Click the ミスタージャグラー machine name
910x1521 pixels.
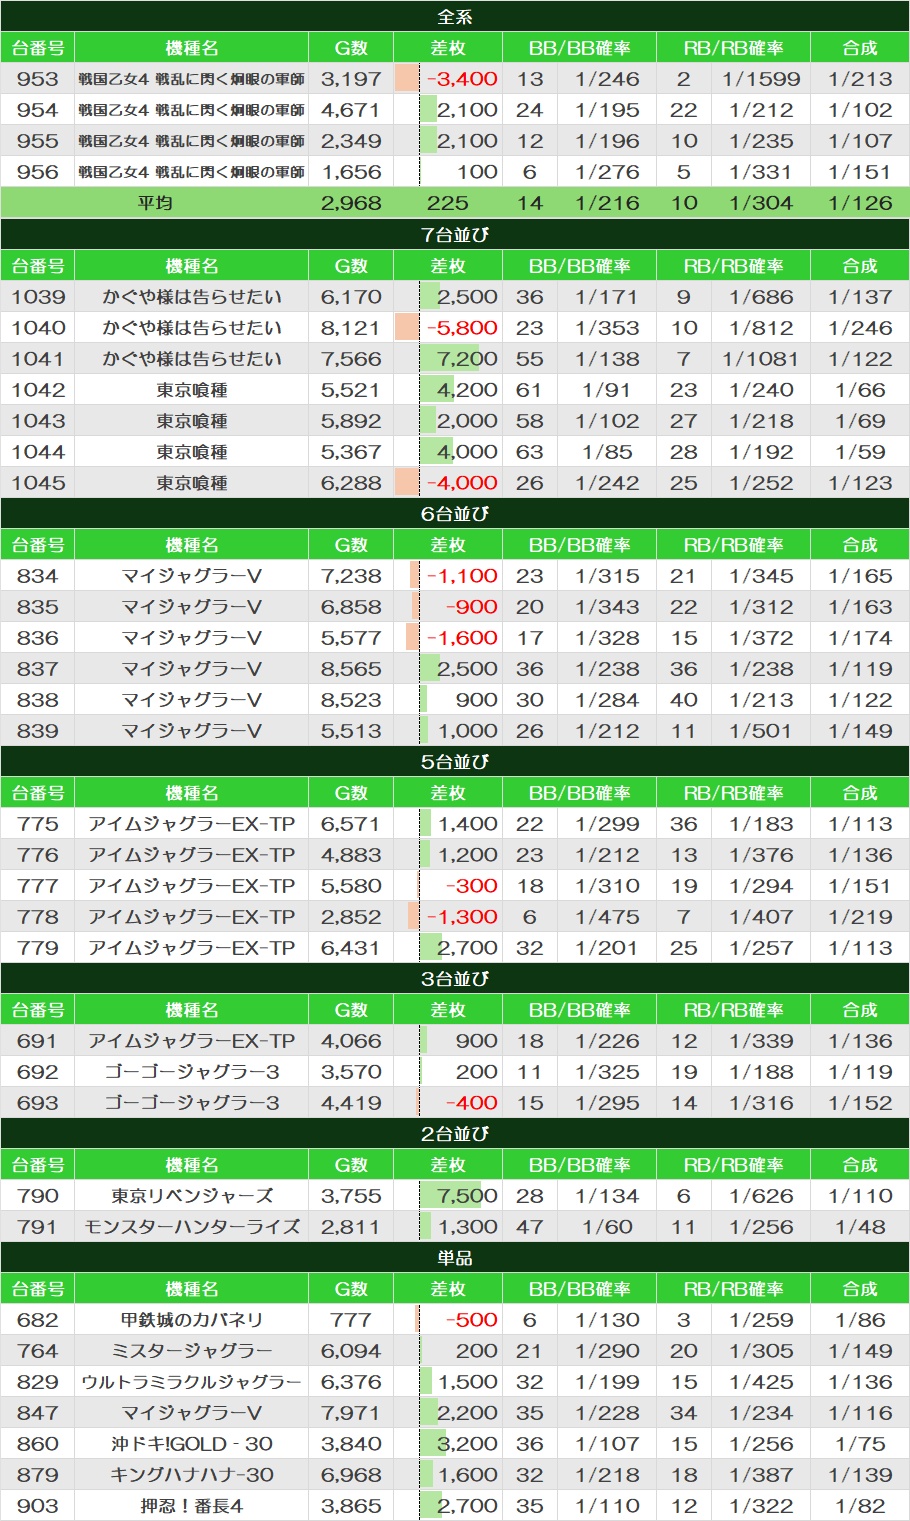tap(192, 1351)
